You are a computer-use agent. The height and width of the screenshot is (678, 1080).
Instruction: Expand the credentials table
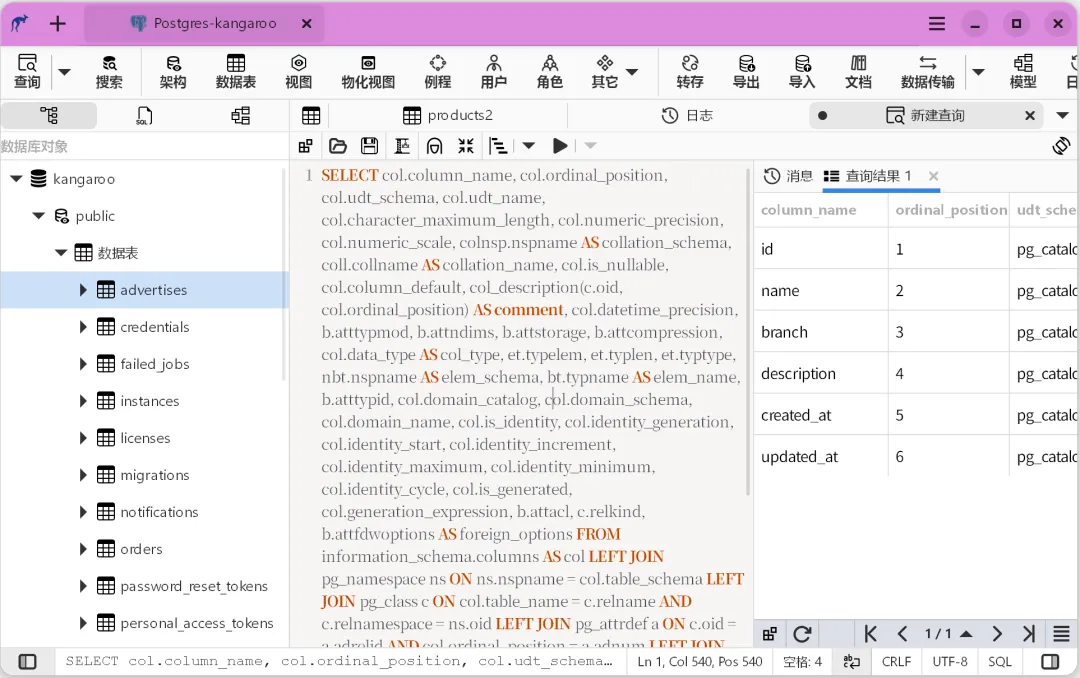[83, 327]
